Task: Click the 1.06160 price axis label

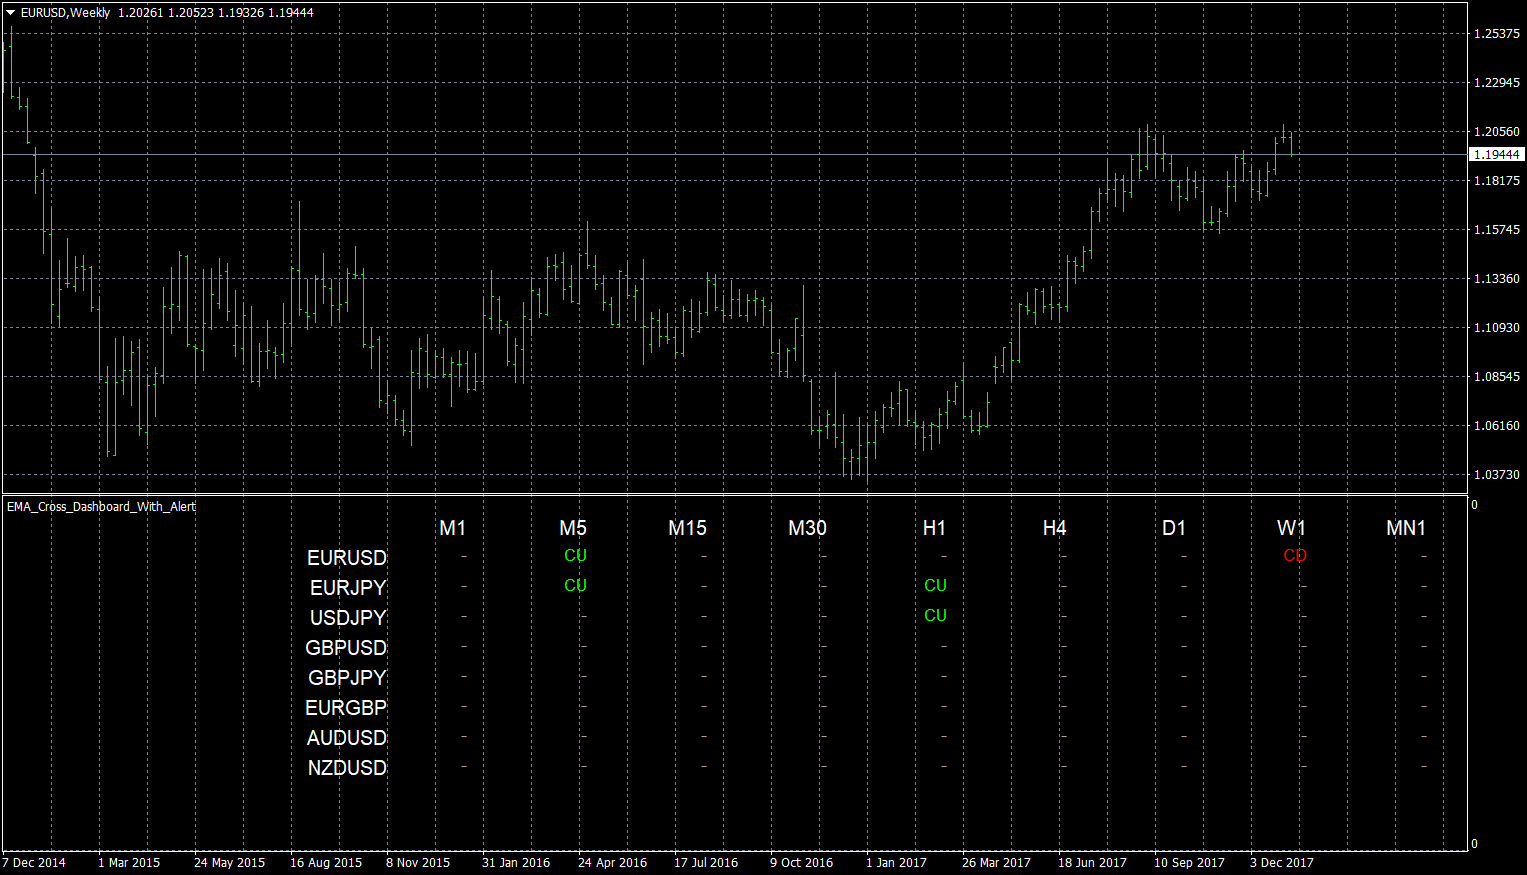Action: pos(1496,426)
